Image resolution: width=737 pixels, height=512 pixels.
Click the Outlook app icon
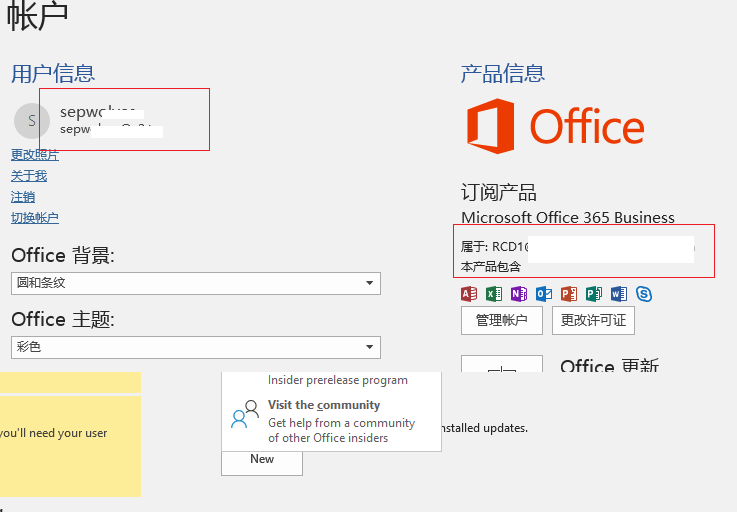click(x=544, y=294)
